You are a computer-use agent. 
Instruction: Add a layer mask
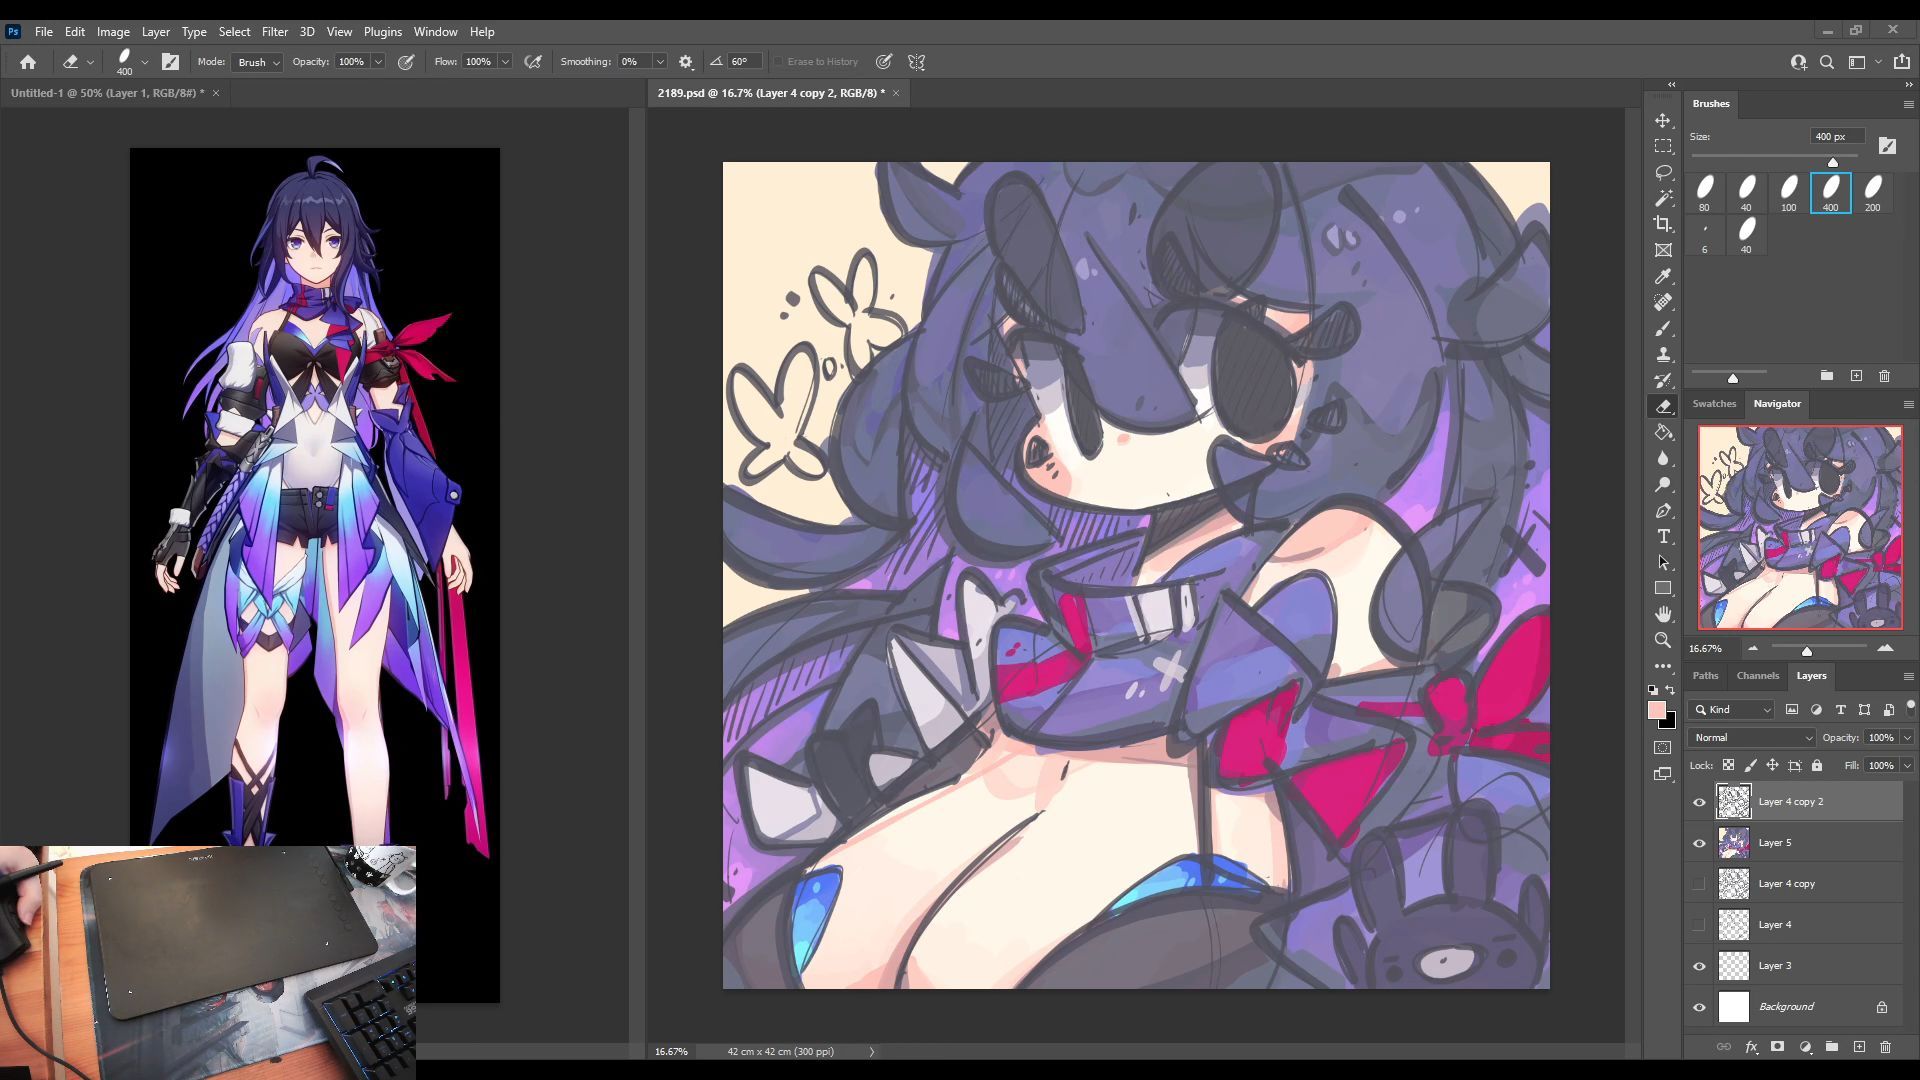pos(1777,1047)
